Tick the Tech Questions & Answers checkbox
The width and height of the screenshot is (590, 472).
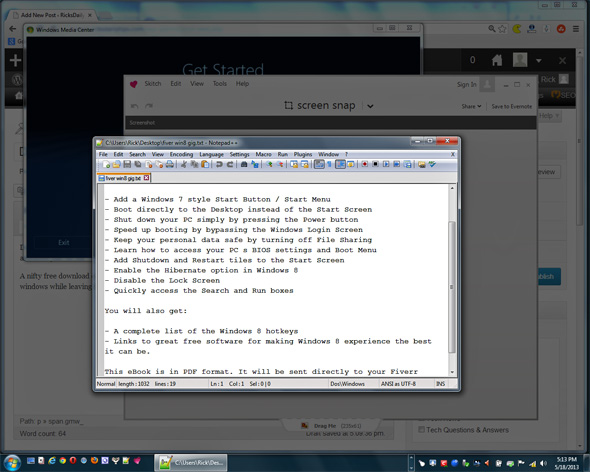click(421, 429)
